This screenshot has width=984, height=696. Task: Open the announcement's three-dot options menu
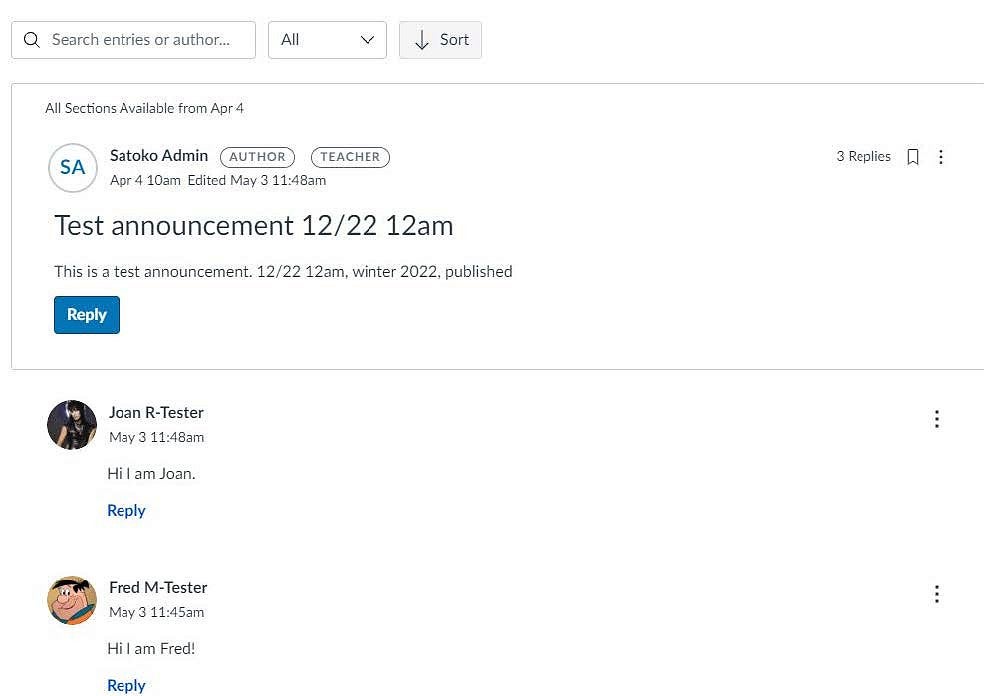940,157
